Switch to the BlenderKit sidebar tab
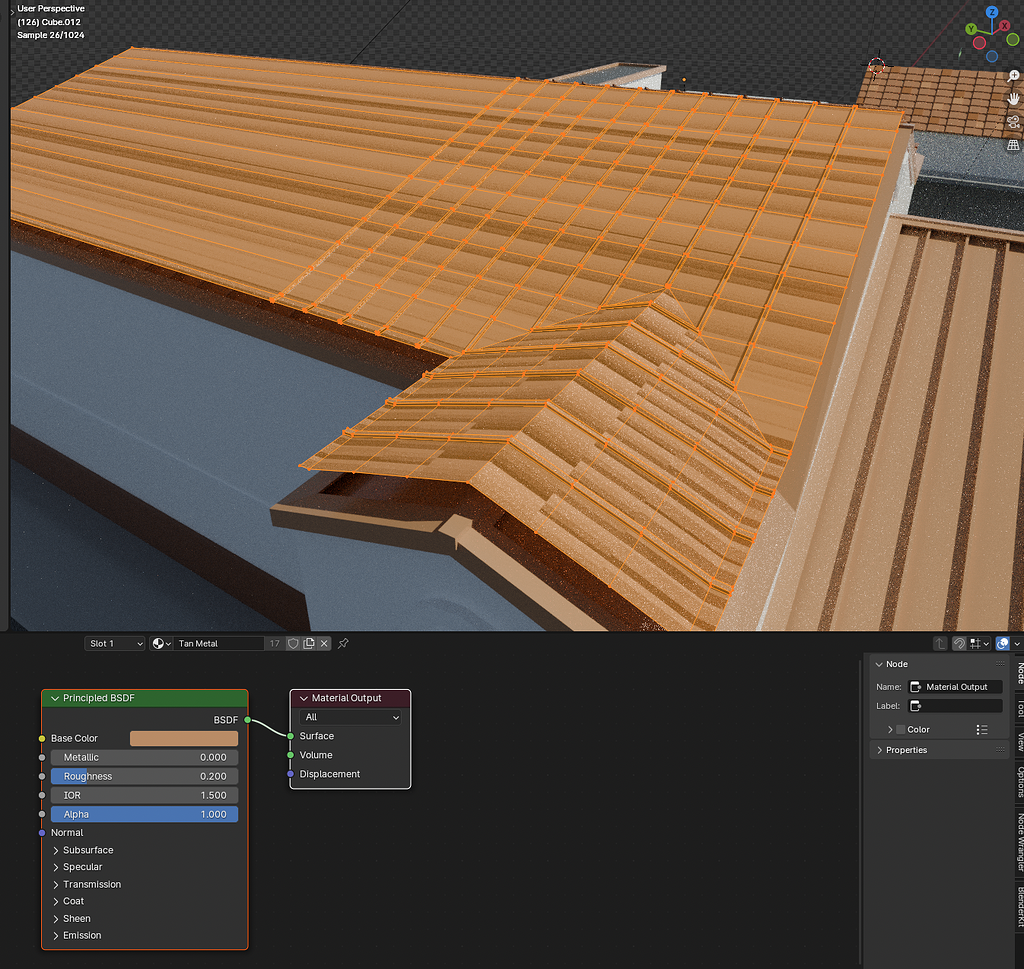 pos(1019,906)
